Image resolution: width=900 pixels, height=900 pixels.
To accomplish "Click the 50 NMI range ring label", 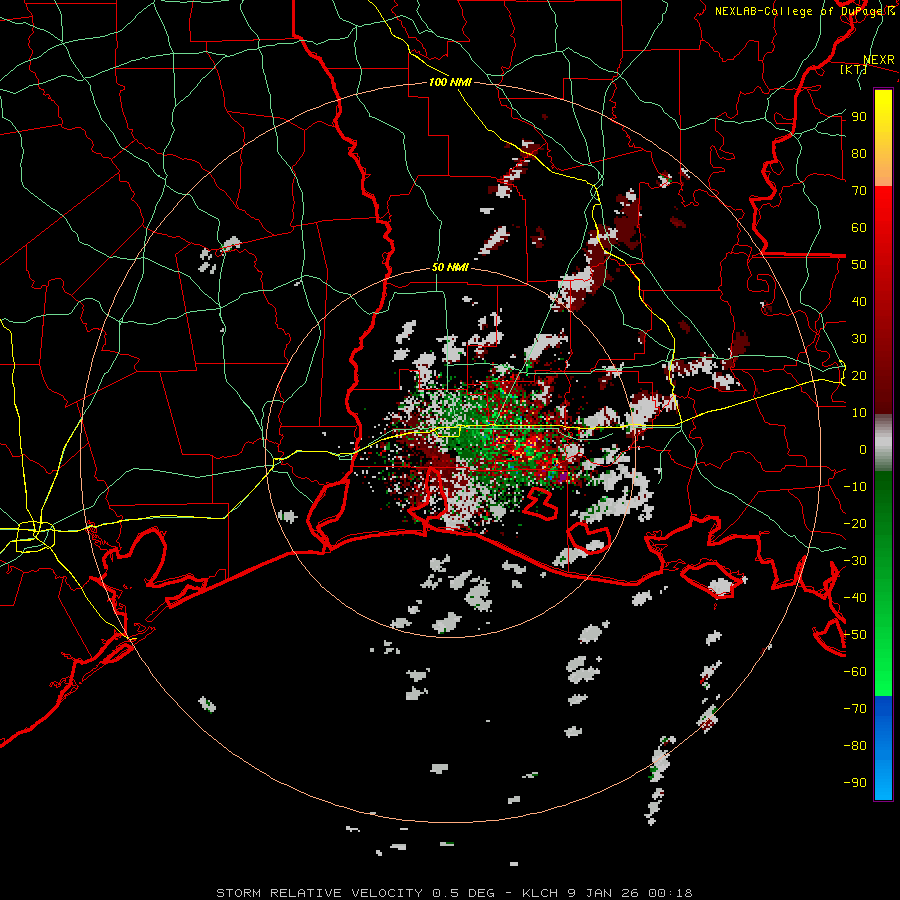I will tap(450, 267).
